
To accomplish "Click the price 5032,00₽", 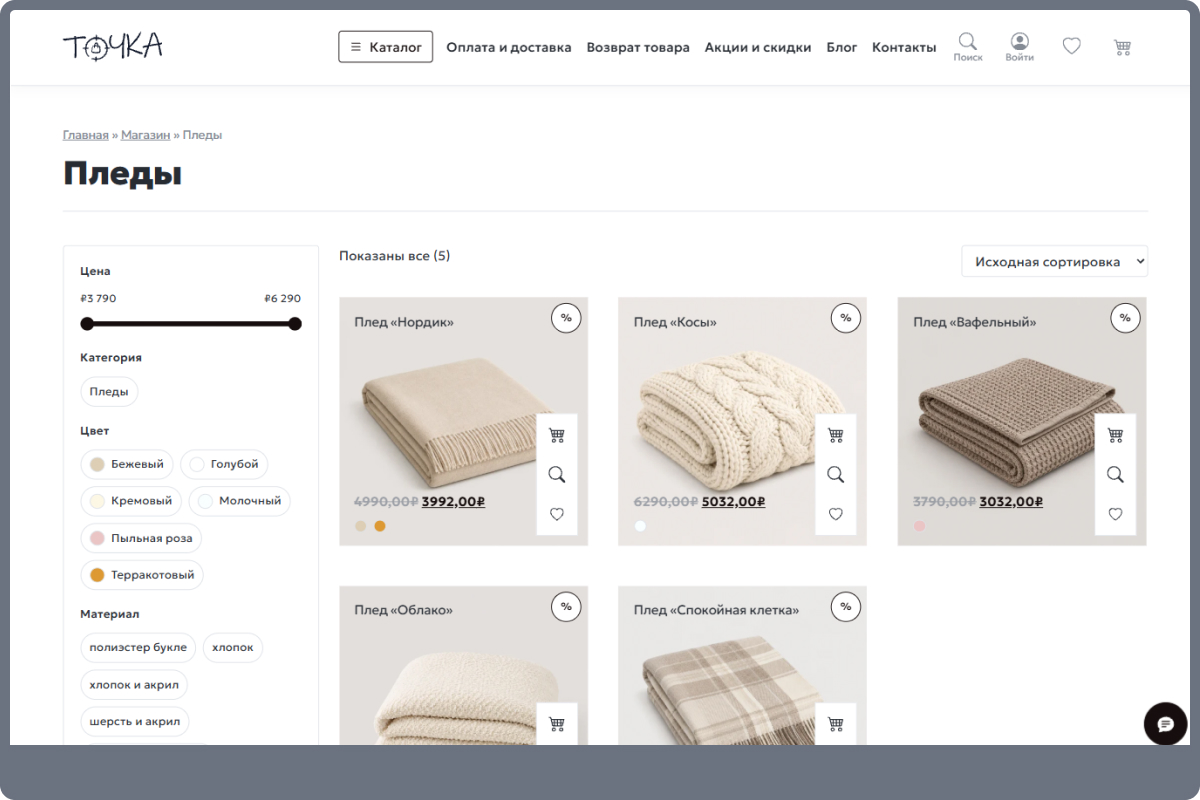I will click(733, 502).
